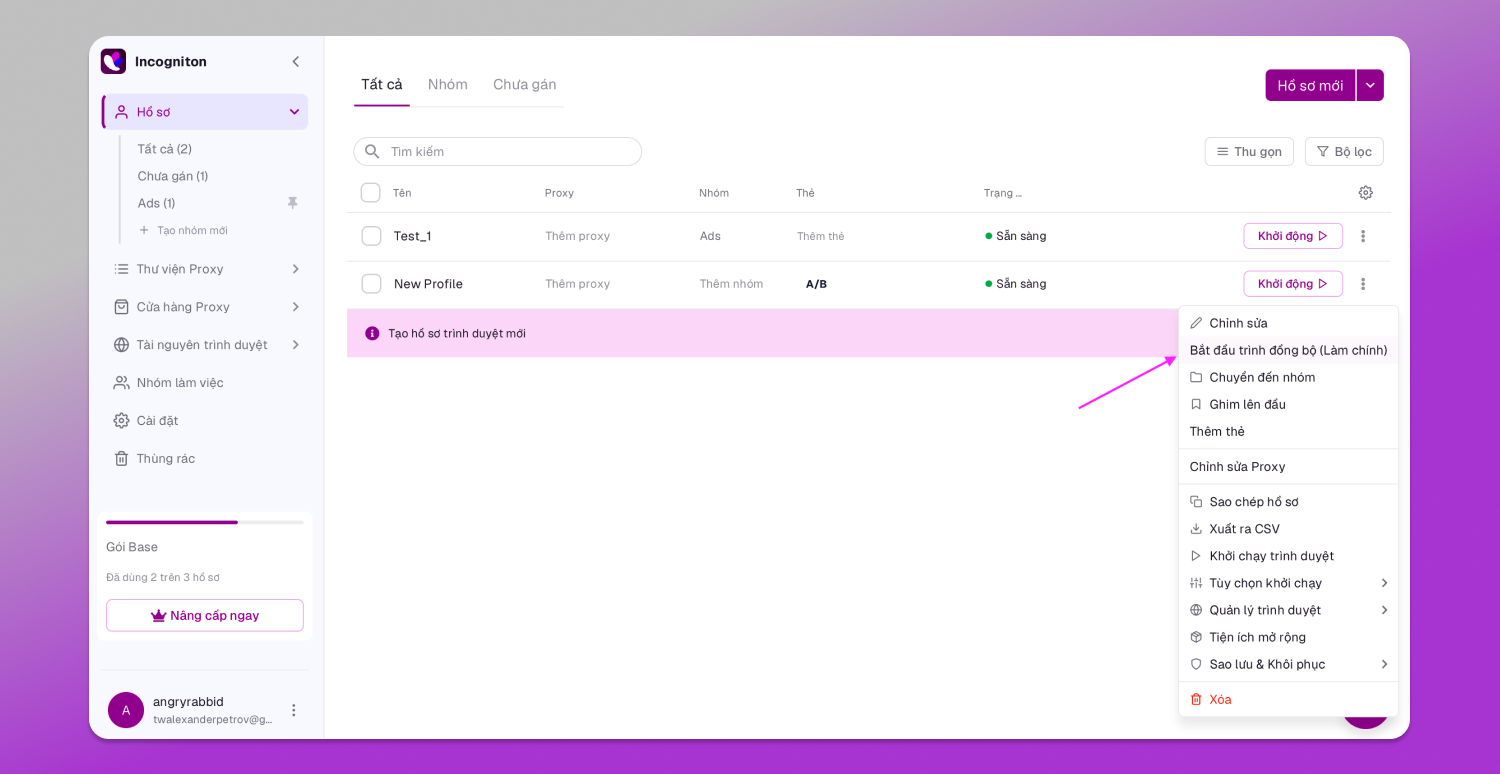Click the Thu gọn button
The image size is (1500, 774).
click(x=1249, y=152)
